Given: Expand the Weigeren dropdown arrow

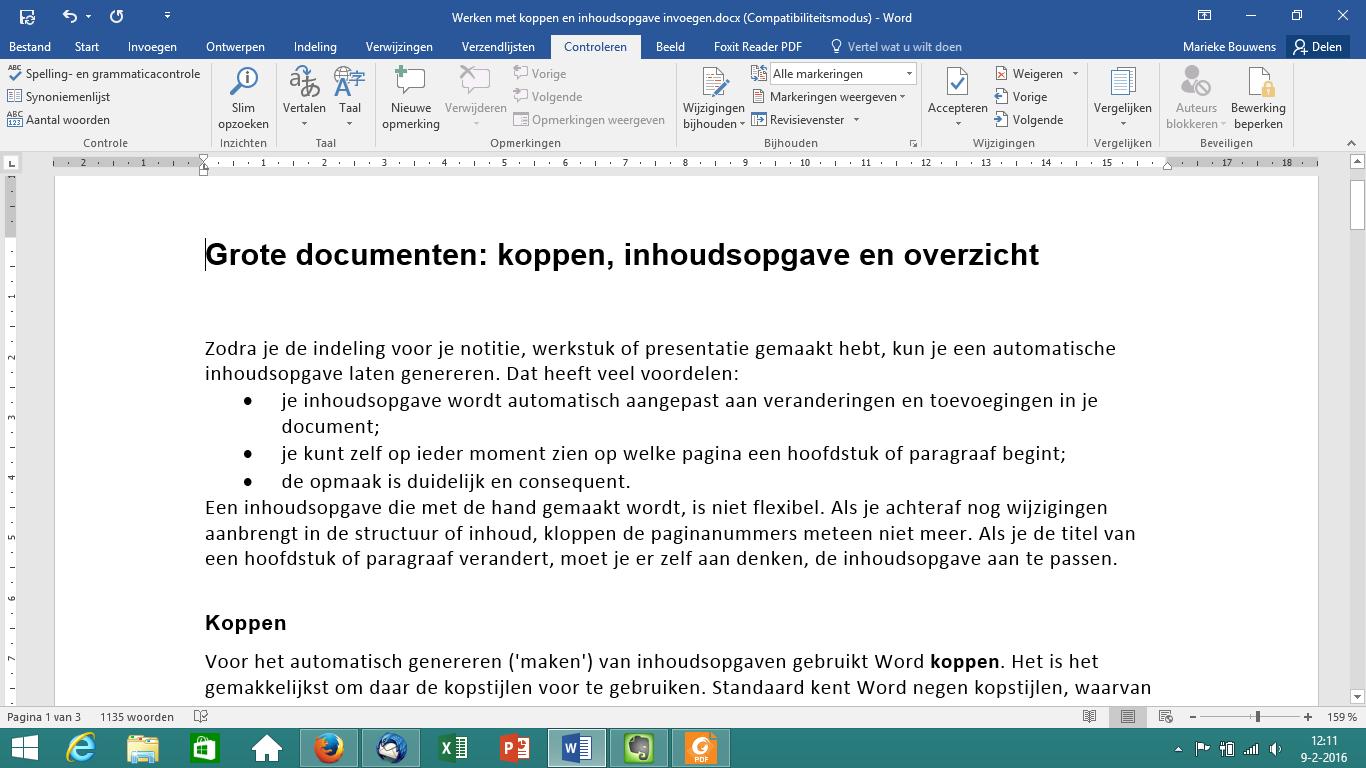Looking at the screenshot, I should pos(1075,74).
